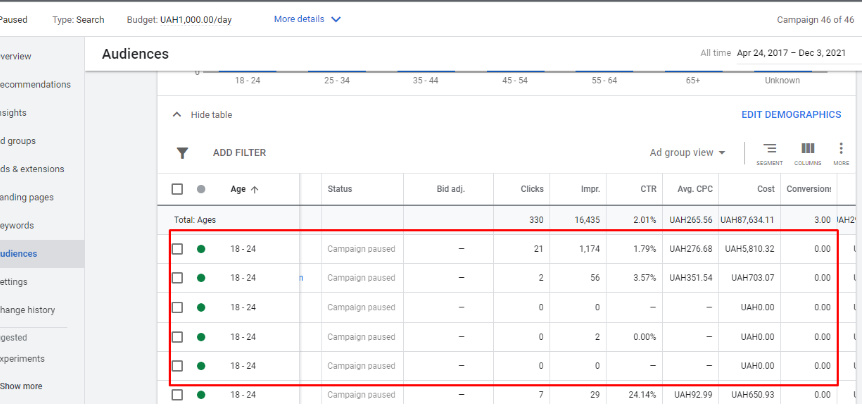862x412 pixels.
Task: Select checkbox of the UAH703.07 cost row
Action: [x=177, y=278]
